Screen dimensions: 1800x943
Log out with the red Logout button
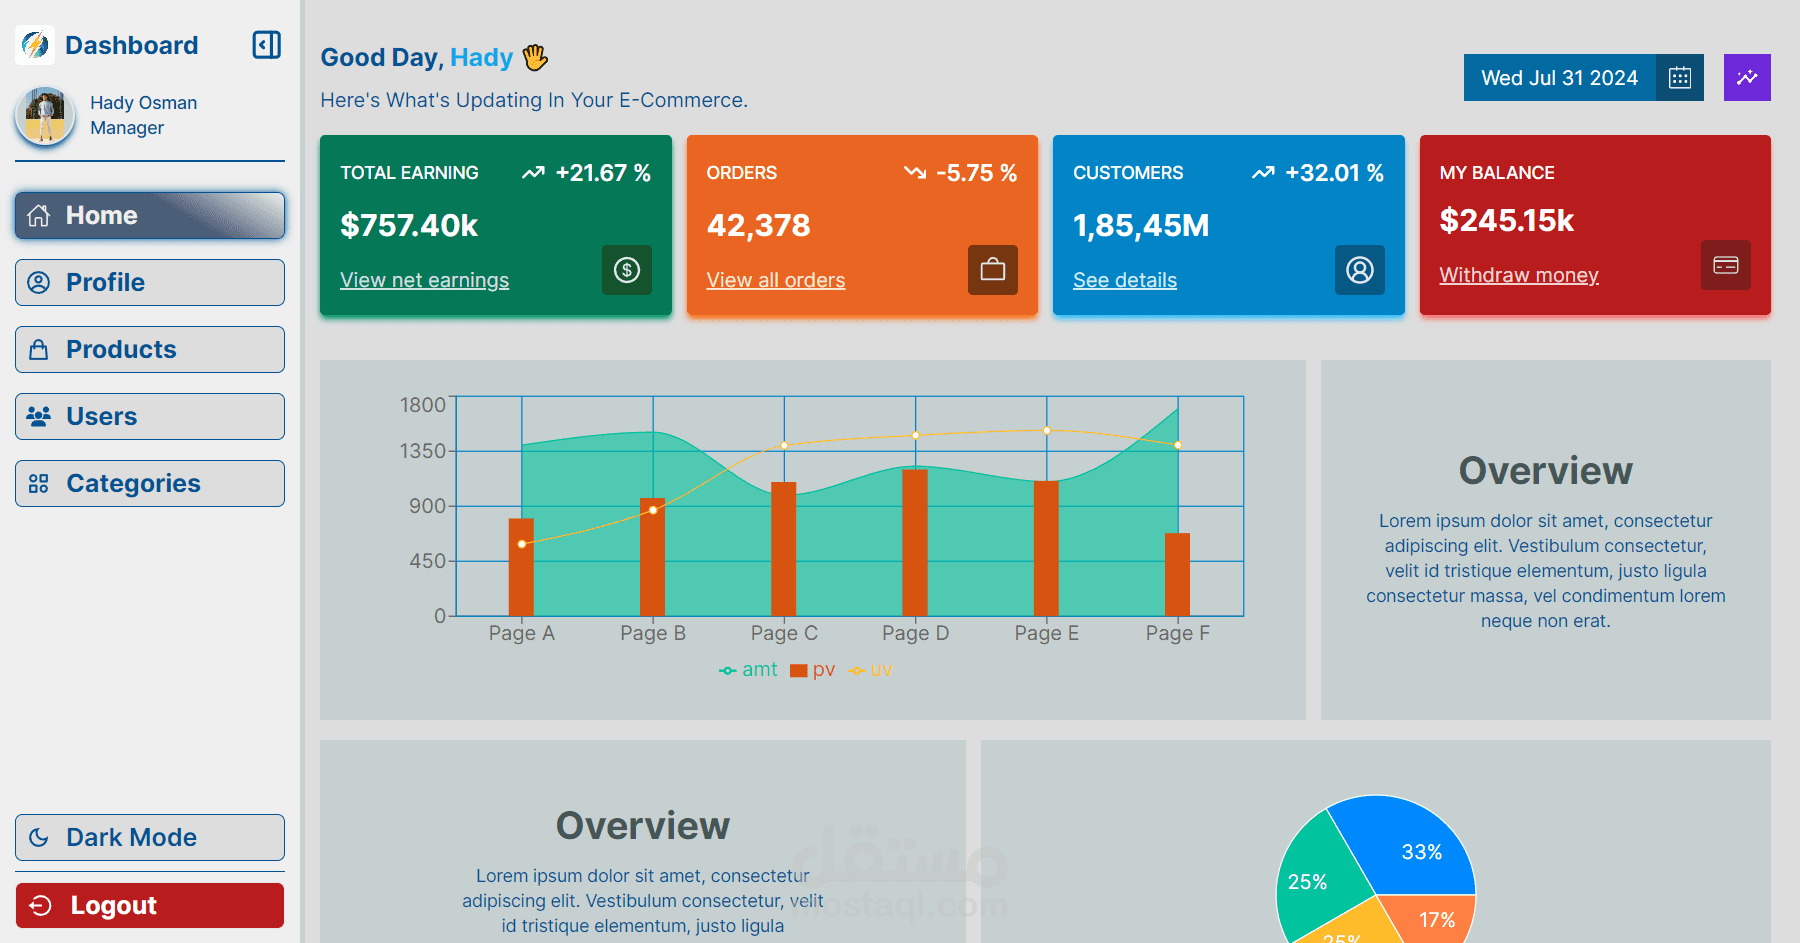150,905
